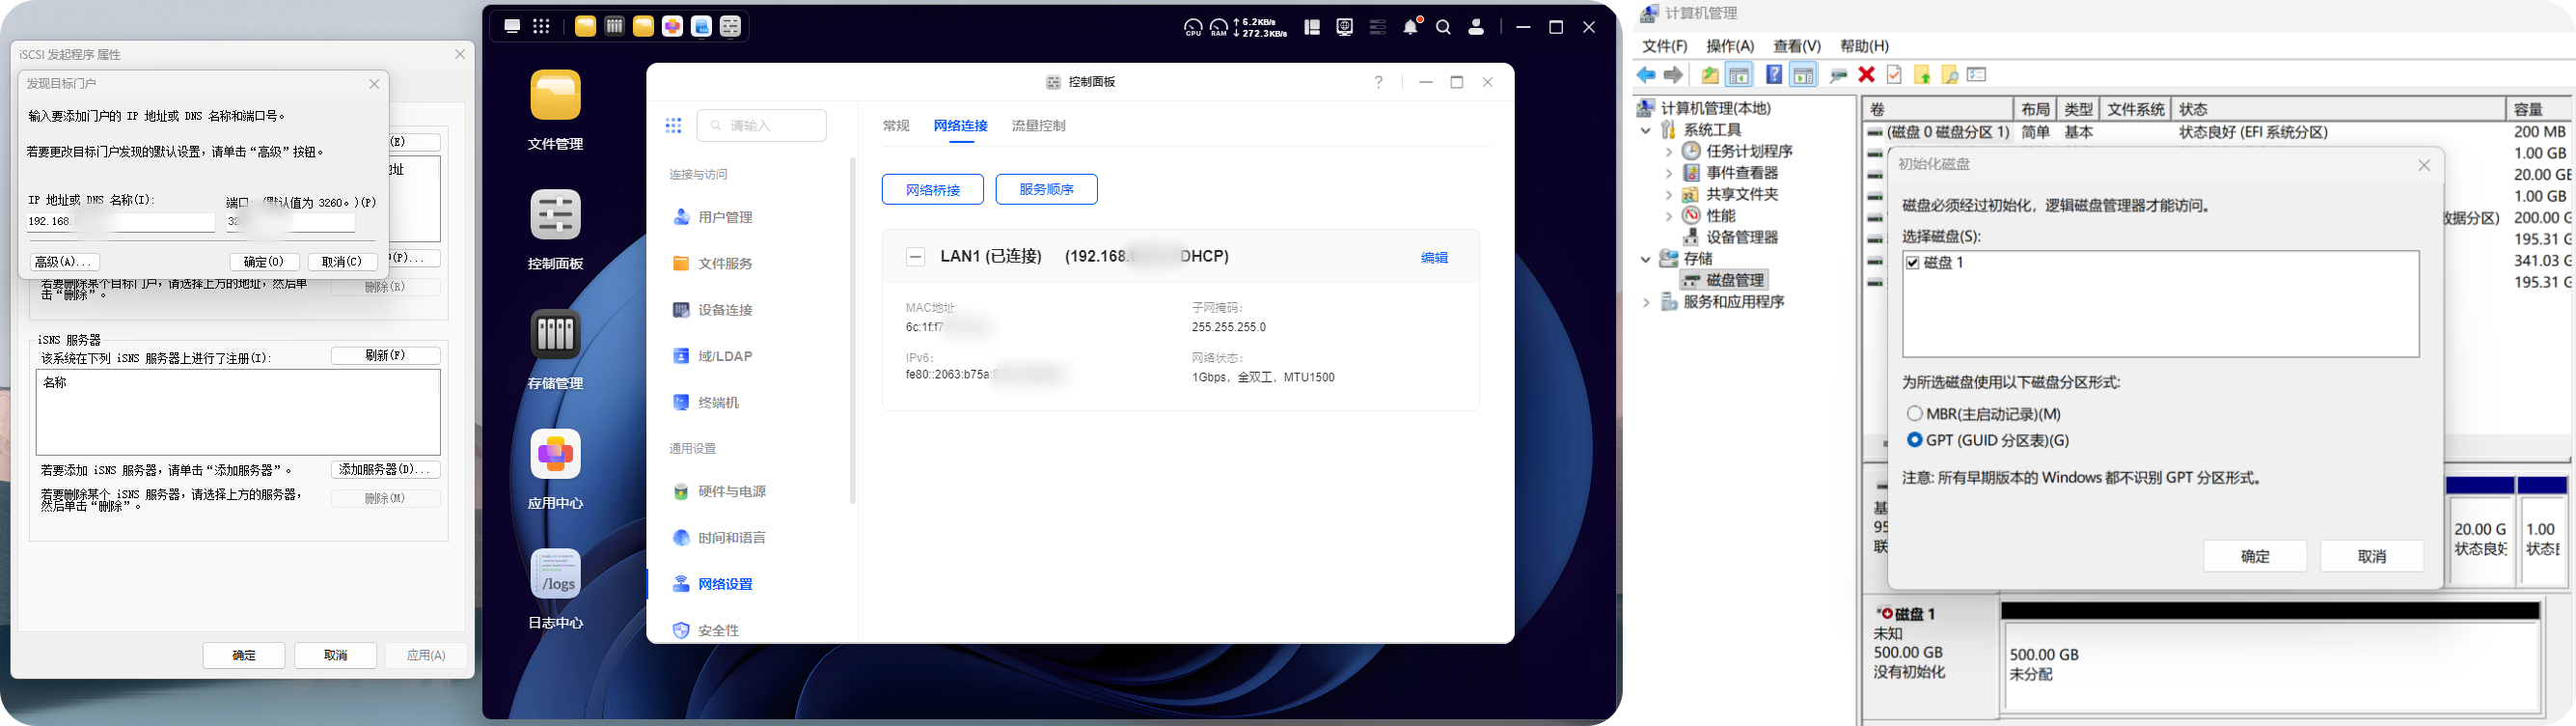2576x726 pixels.
Task: Open the 日志中心 desktop icon
Action: point(555,574)
